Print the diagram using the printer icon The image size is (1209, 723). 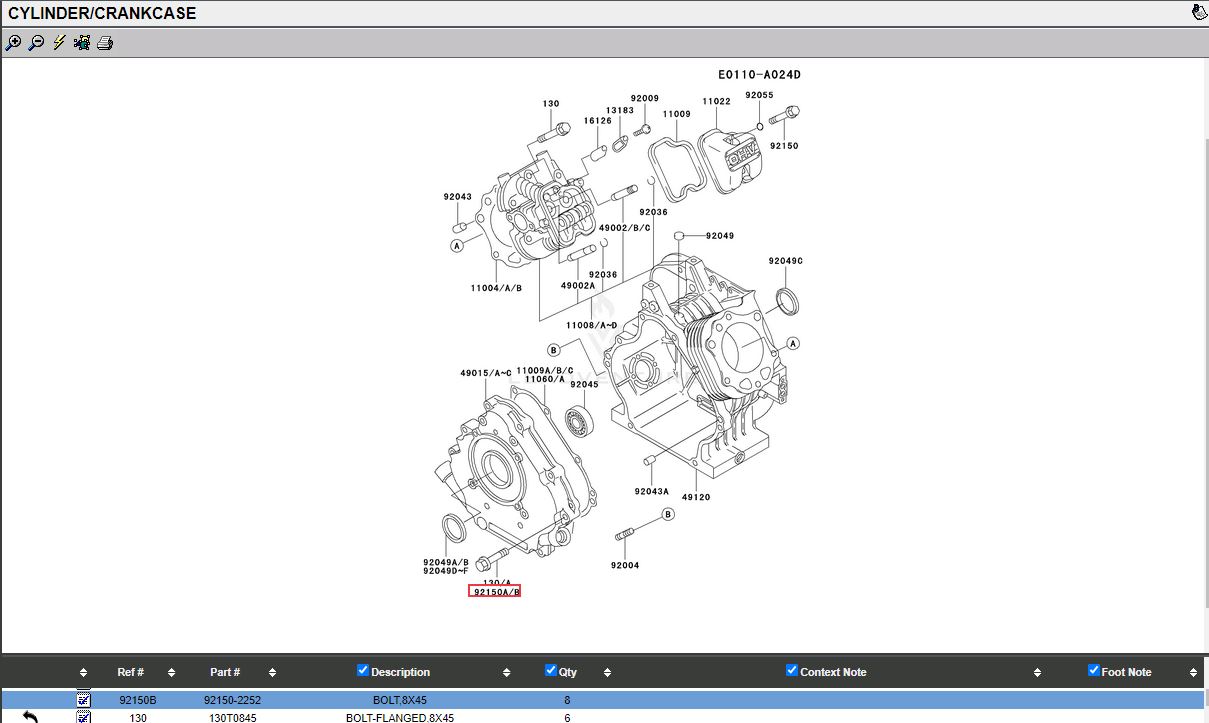(x=105, y=43)
